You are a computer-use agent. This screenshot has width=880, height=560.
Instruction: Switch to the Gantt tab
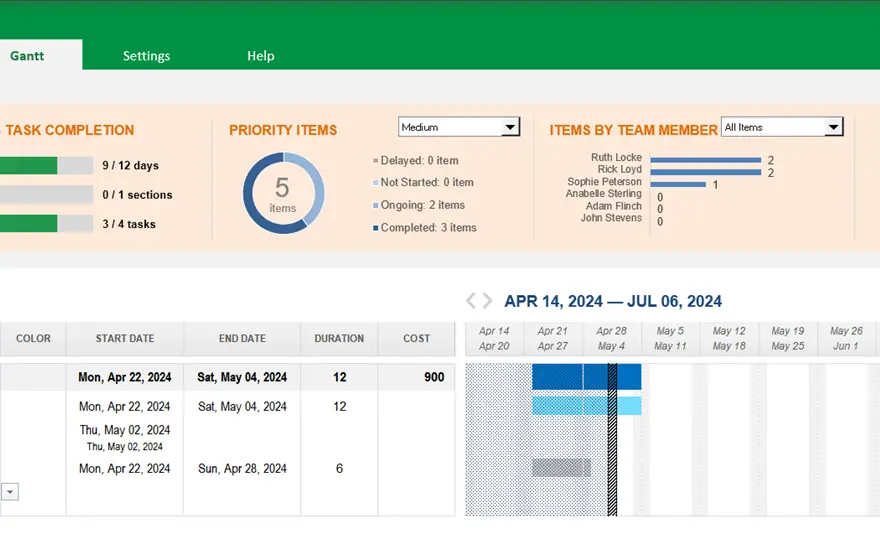click(x=27, y=56)
